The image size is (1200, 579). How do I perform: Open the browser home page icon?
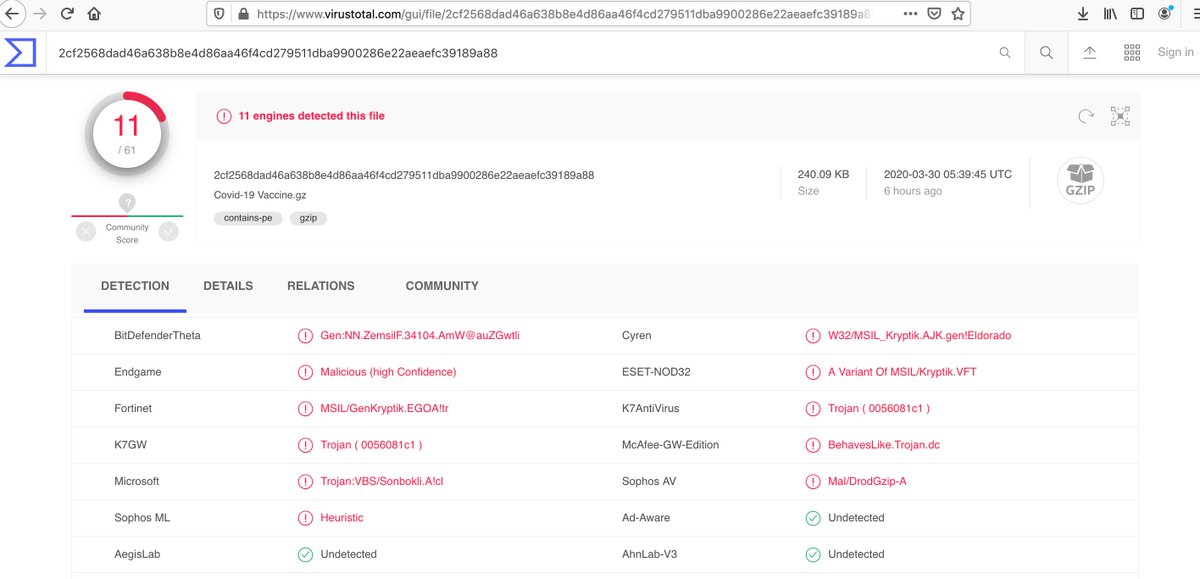(x=94, y=14)
